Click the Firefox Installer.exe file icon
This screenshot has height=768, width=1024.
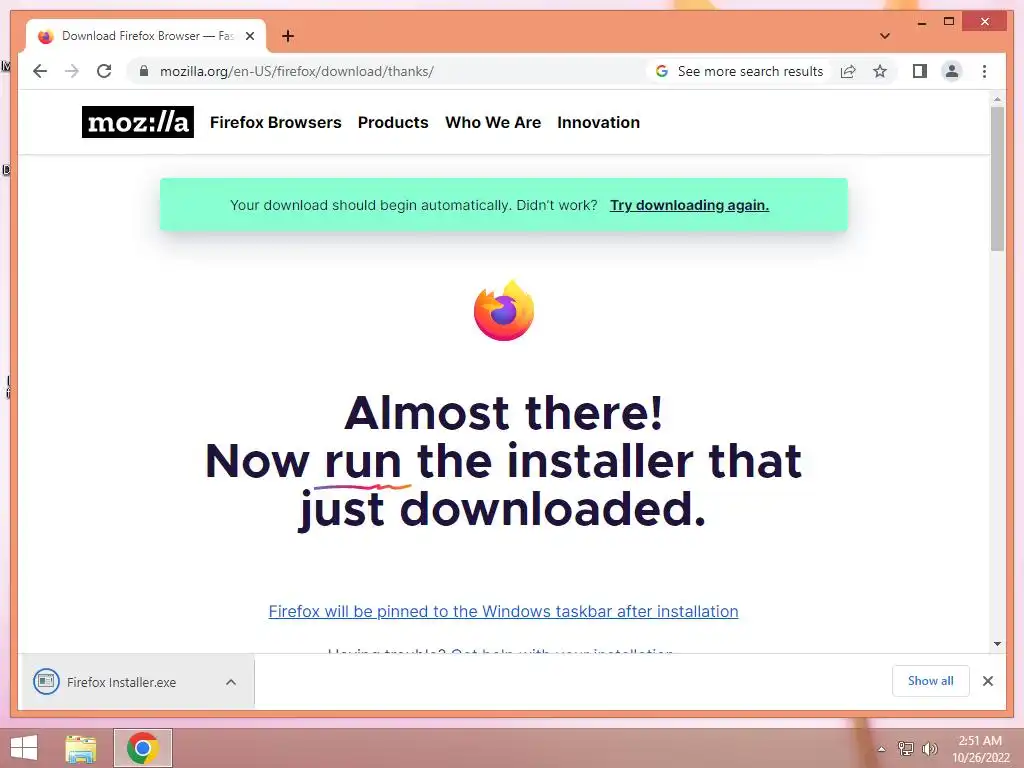46,682
